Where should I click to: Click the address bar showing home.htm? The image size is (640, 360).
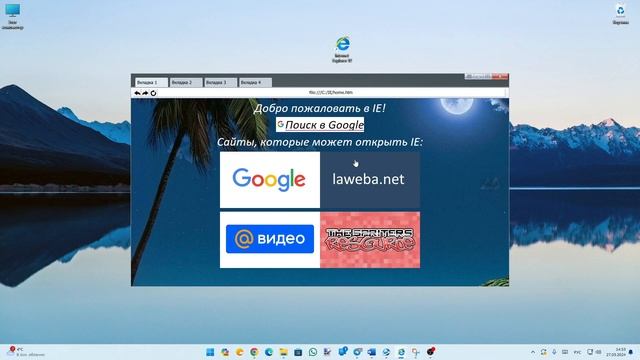point(331,93)
